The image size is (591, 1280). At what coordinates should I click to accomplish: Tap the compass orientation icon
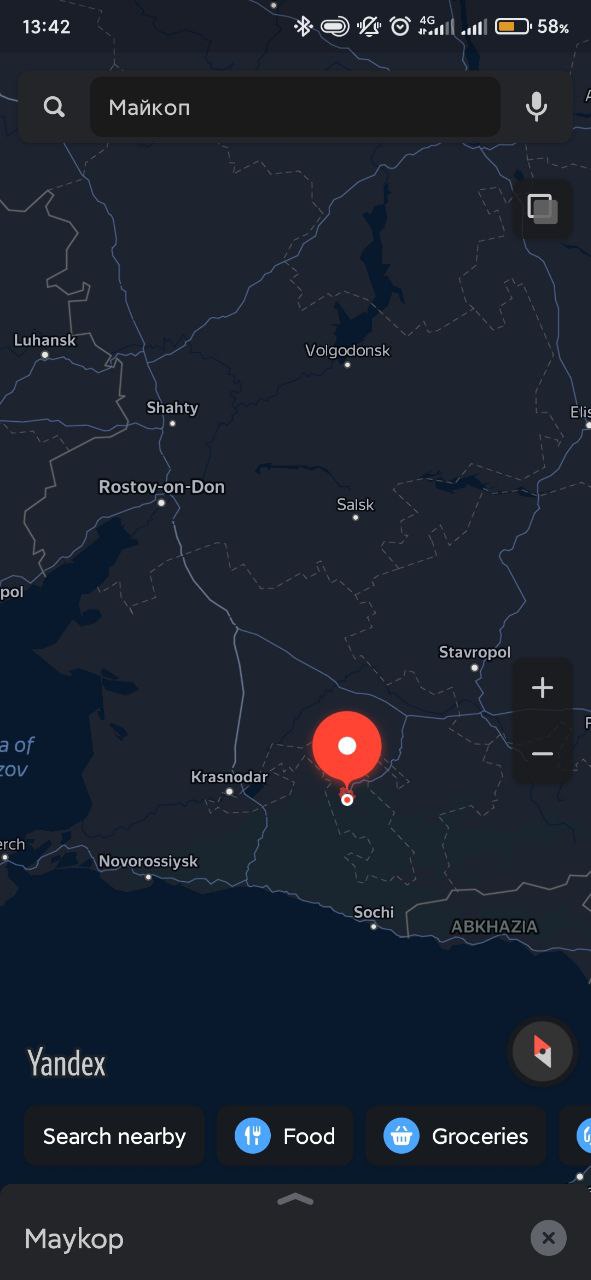tap(542, 1051)
